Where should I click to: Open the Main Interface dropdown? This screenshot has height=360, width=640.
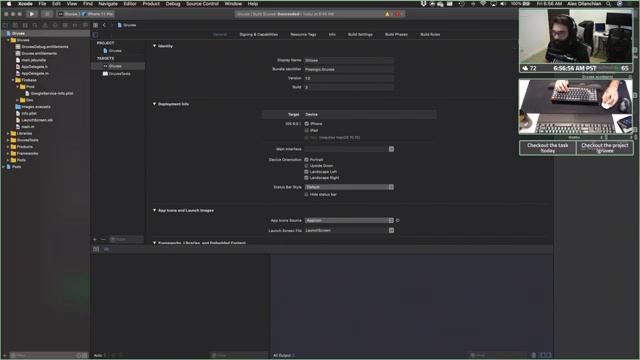click(x=349, y=149)
